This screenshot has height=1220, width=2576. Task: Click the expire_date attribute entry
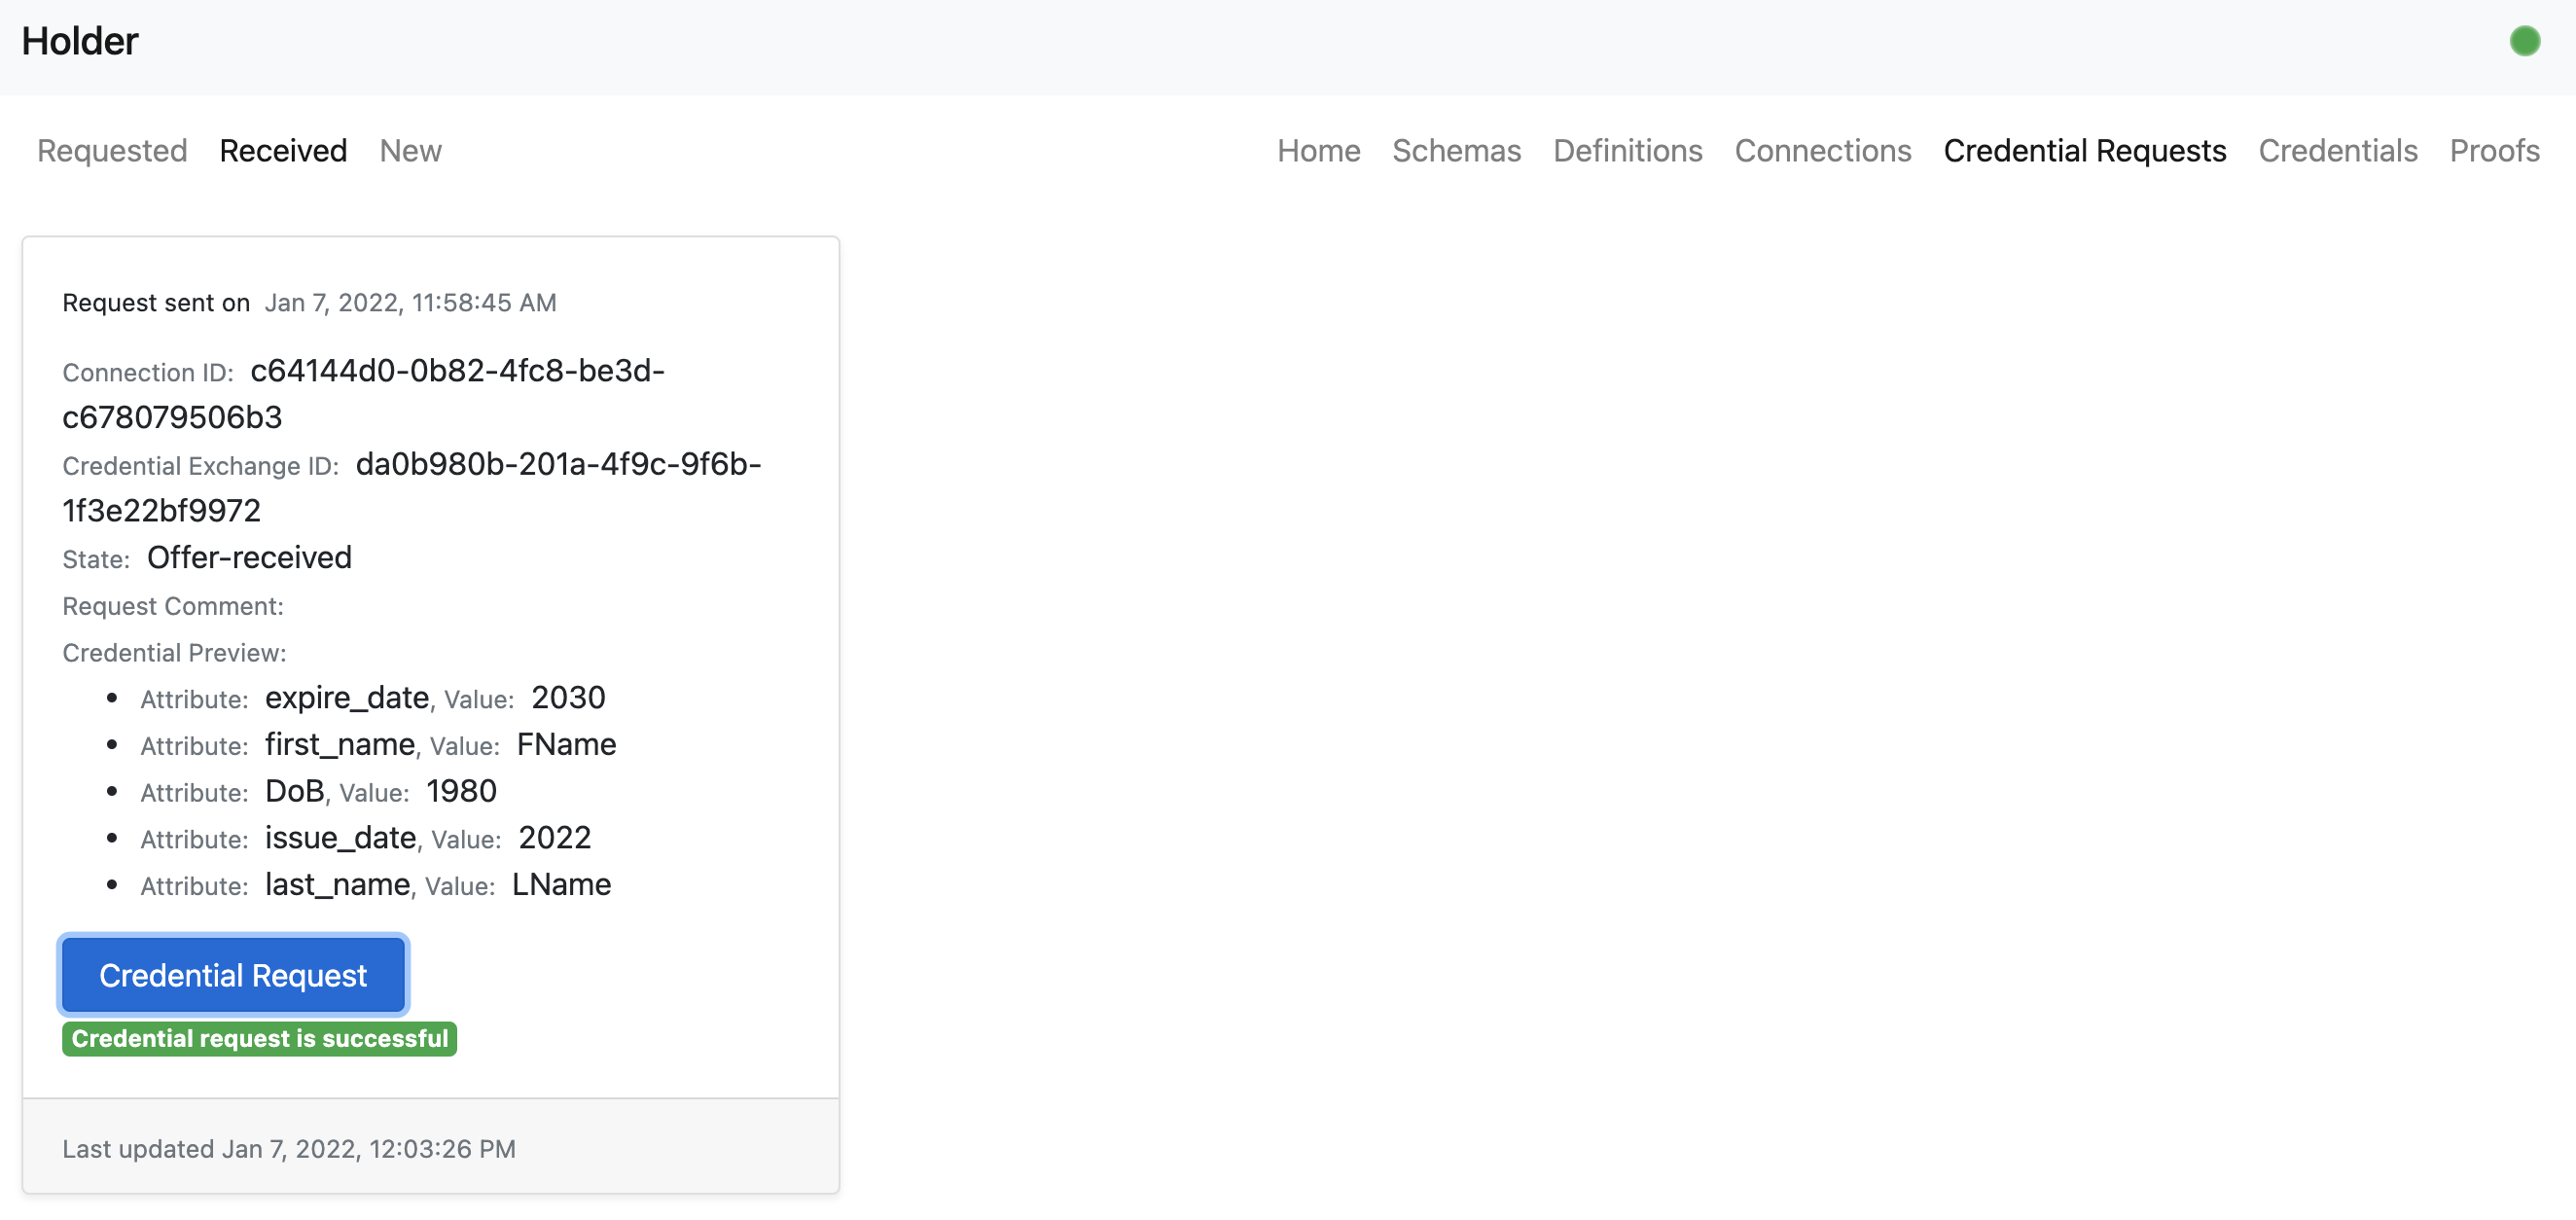point(347,697)
